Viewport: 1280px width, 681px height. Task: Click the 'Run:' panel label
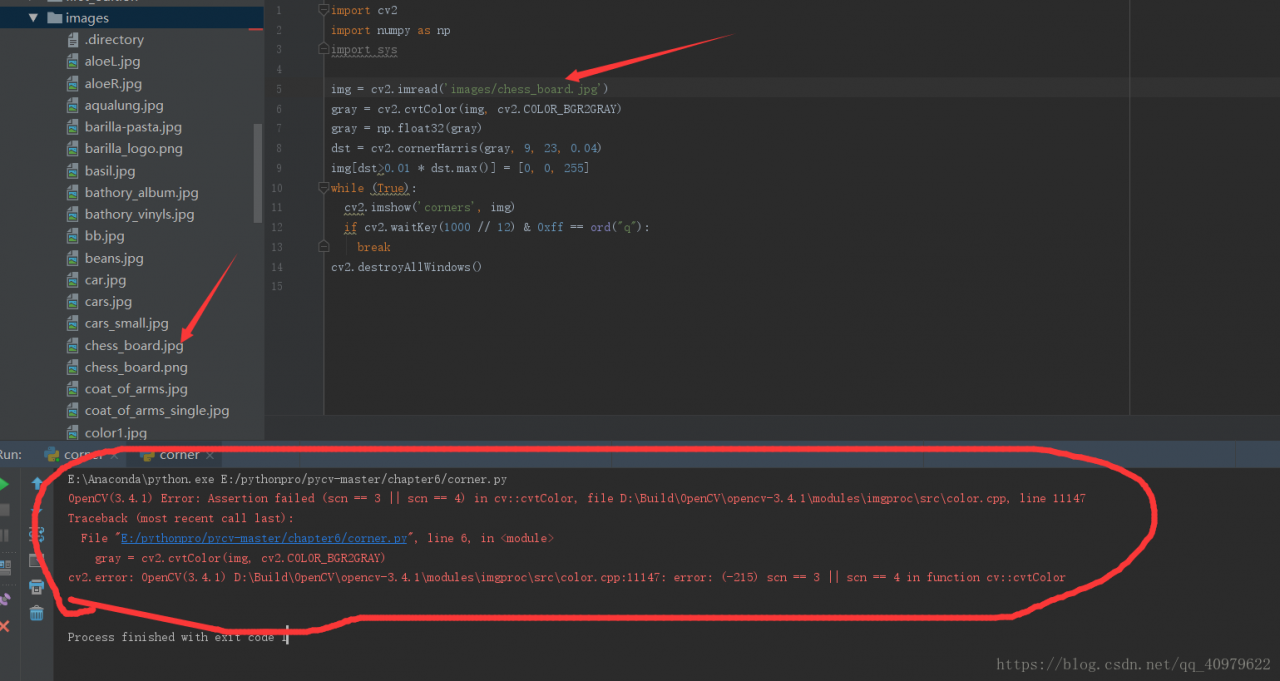tap(11, 455)
